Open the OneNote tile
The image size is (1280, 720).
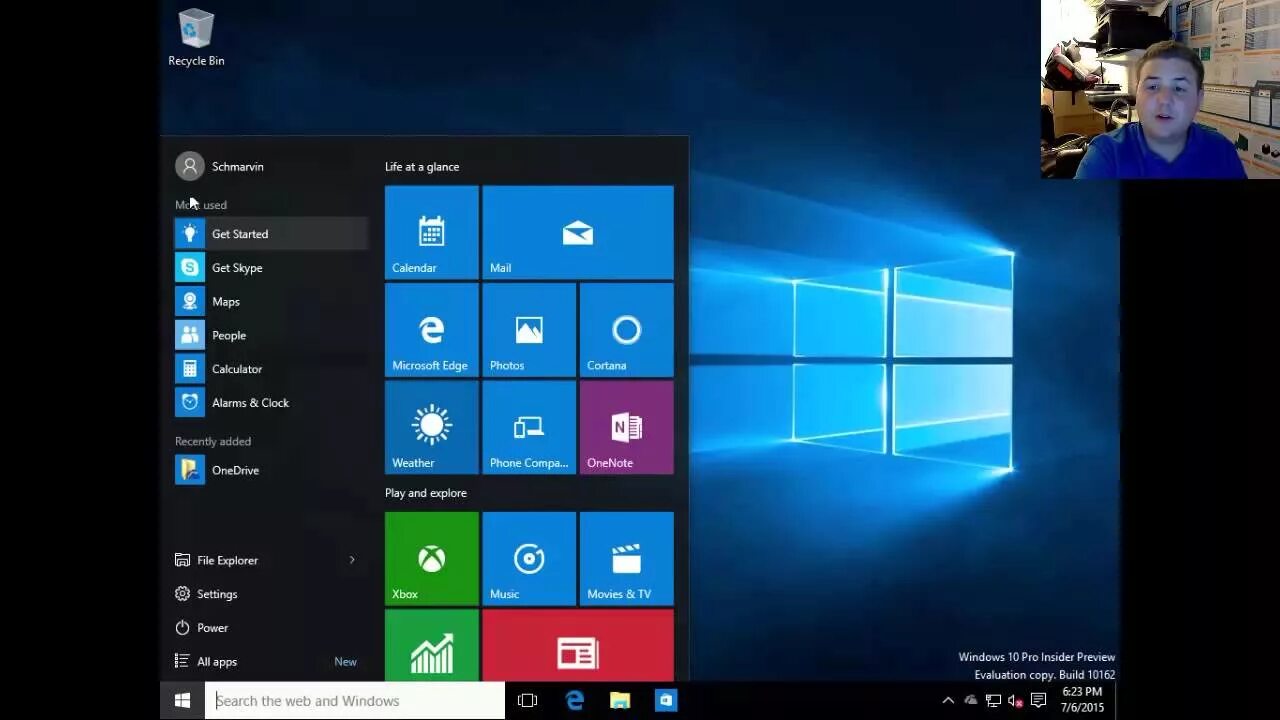(x=627, y=427)
